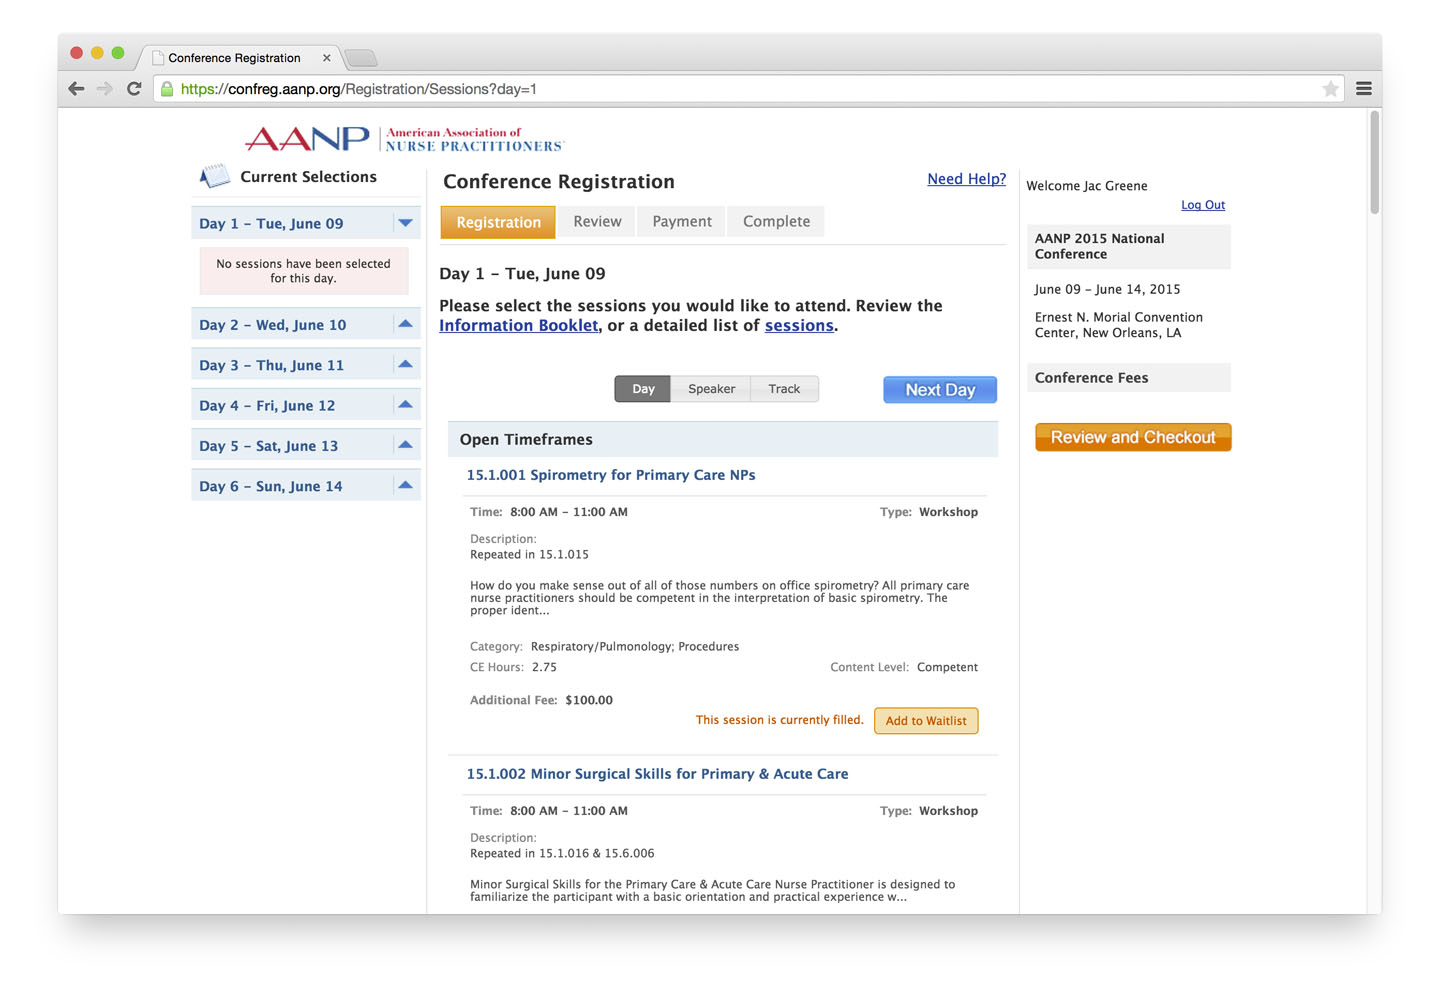
Task: Close the Conference Registration browser tab
Action: point(326,58)
